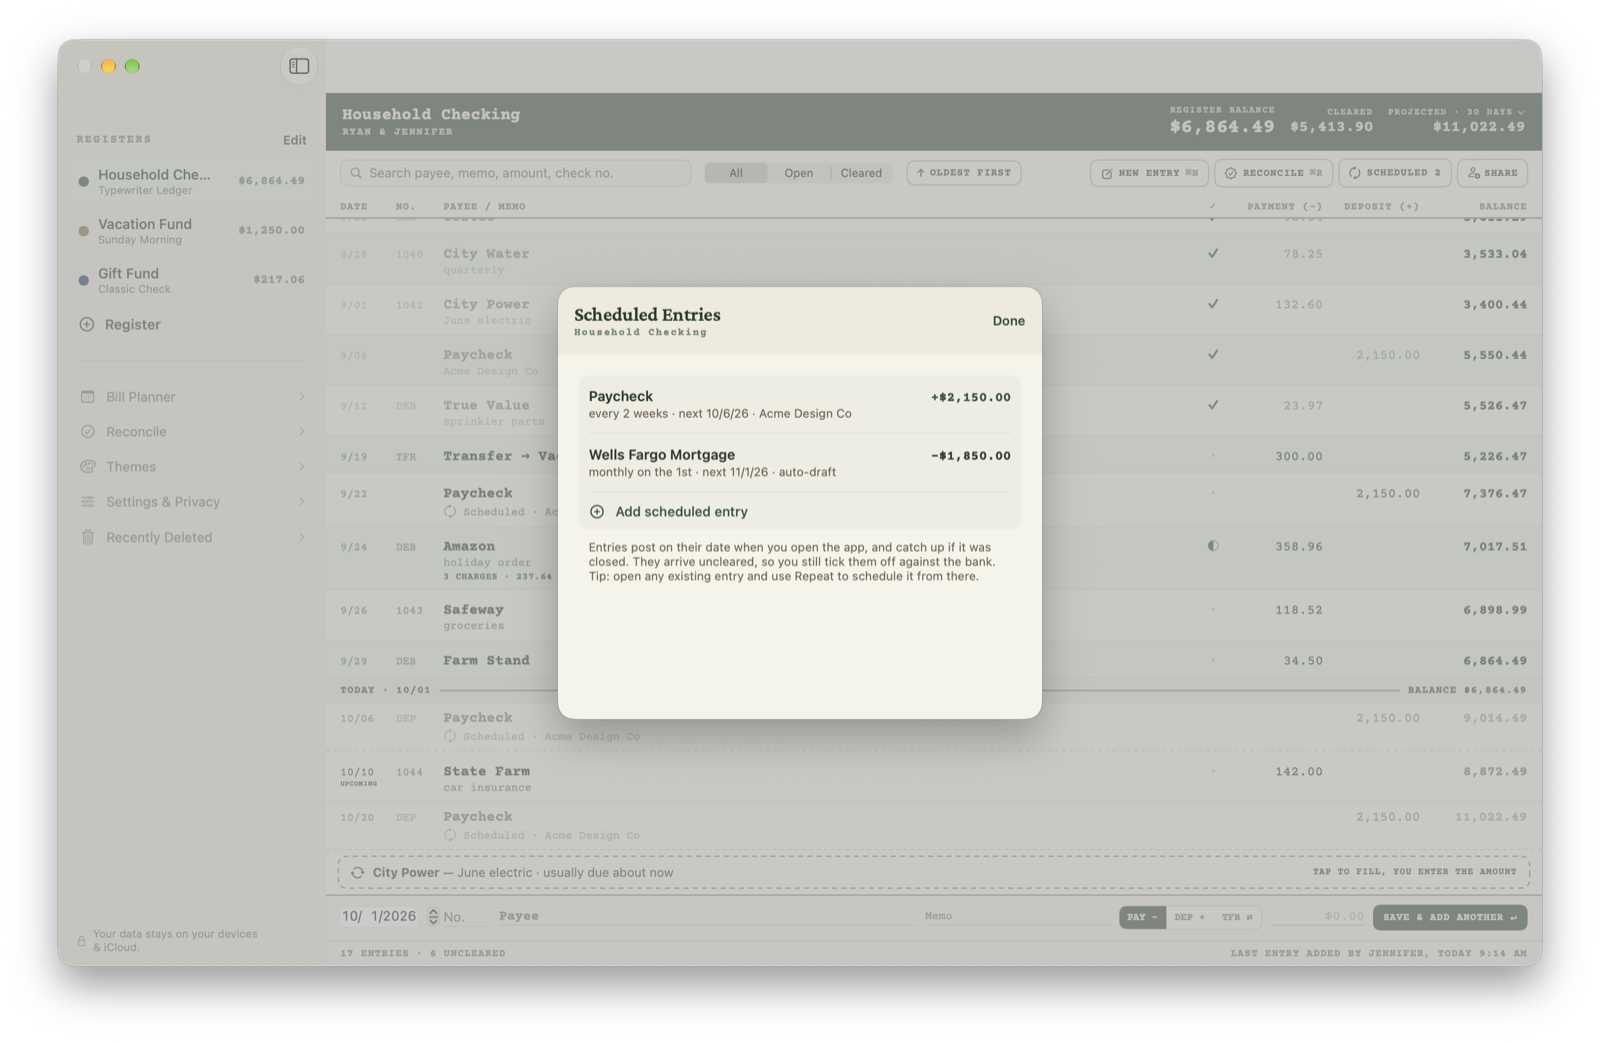Click Edit next to Registers

tap(294, 140)
